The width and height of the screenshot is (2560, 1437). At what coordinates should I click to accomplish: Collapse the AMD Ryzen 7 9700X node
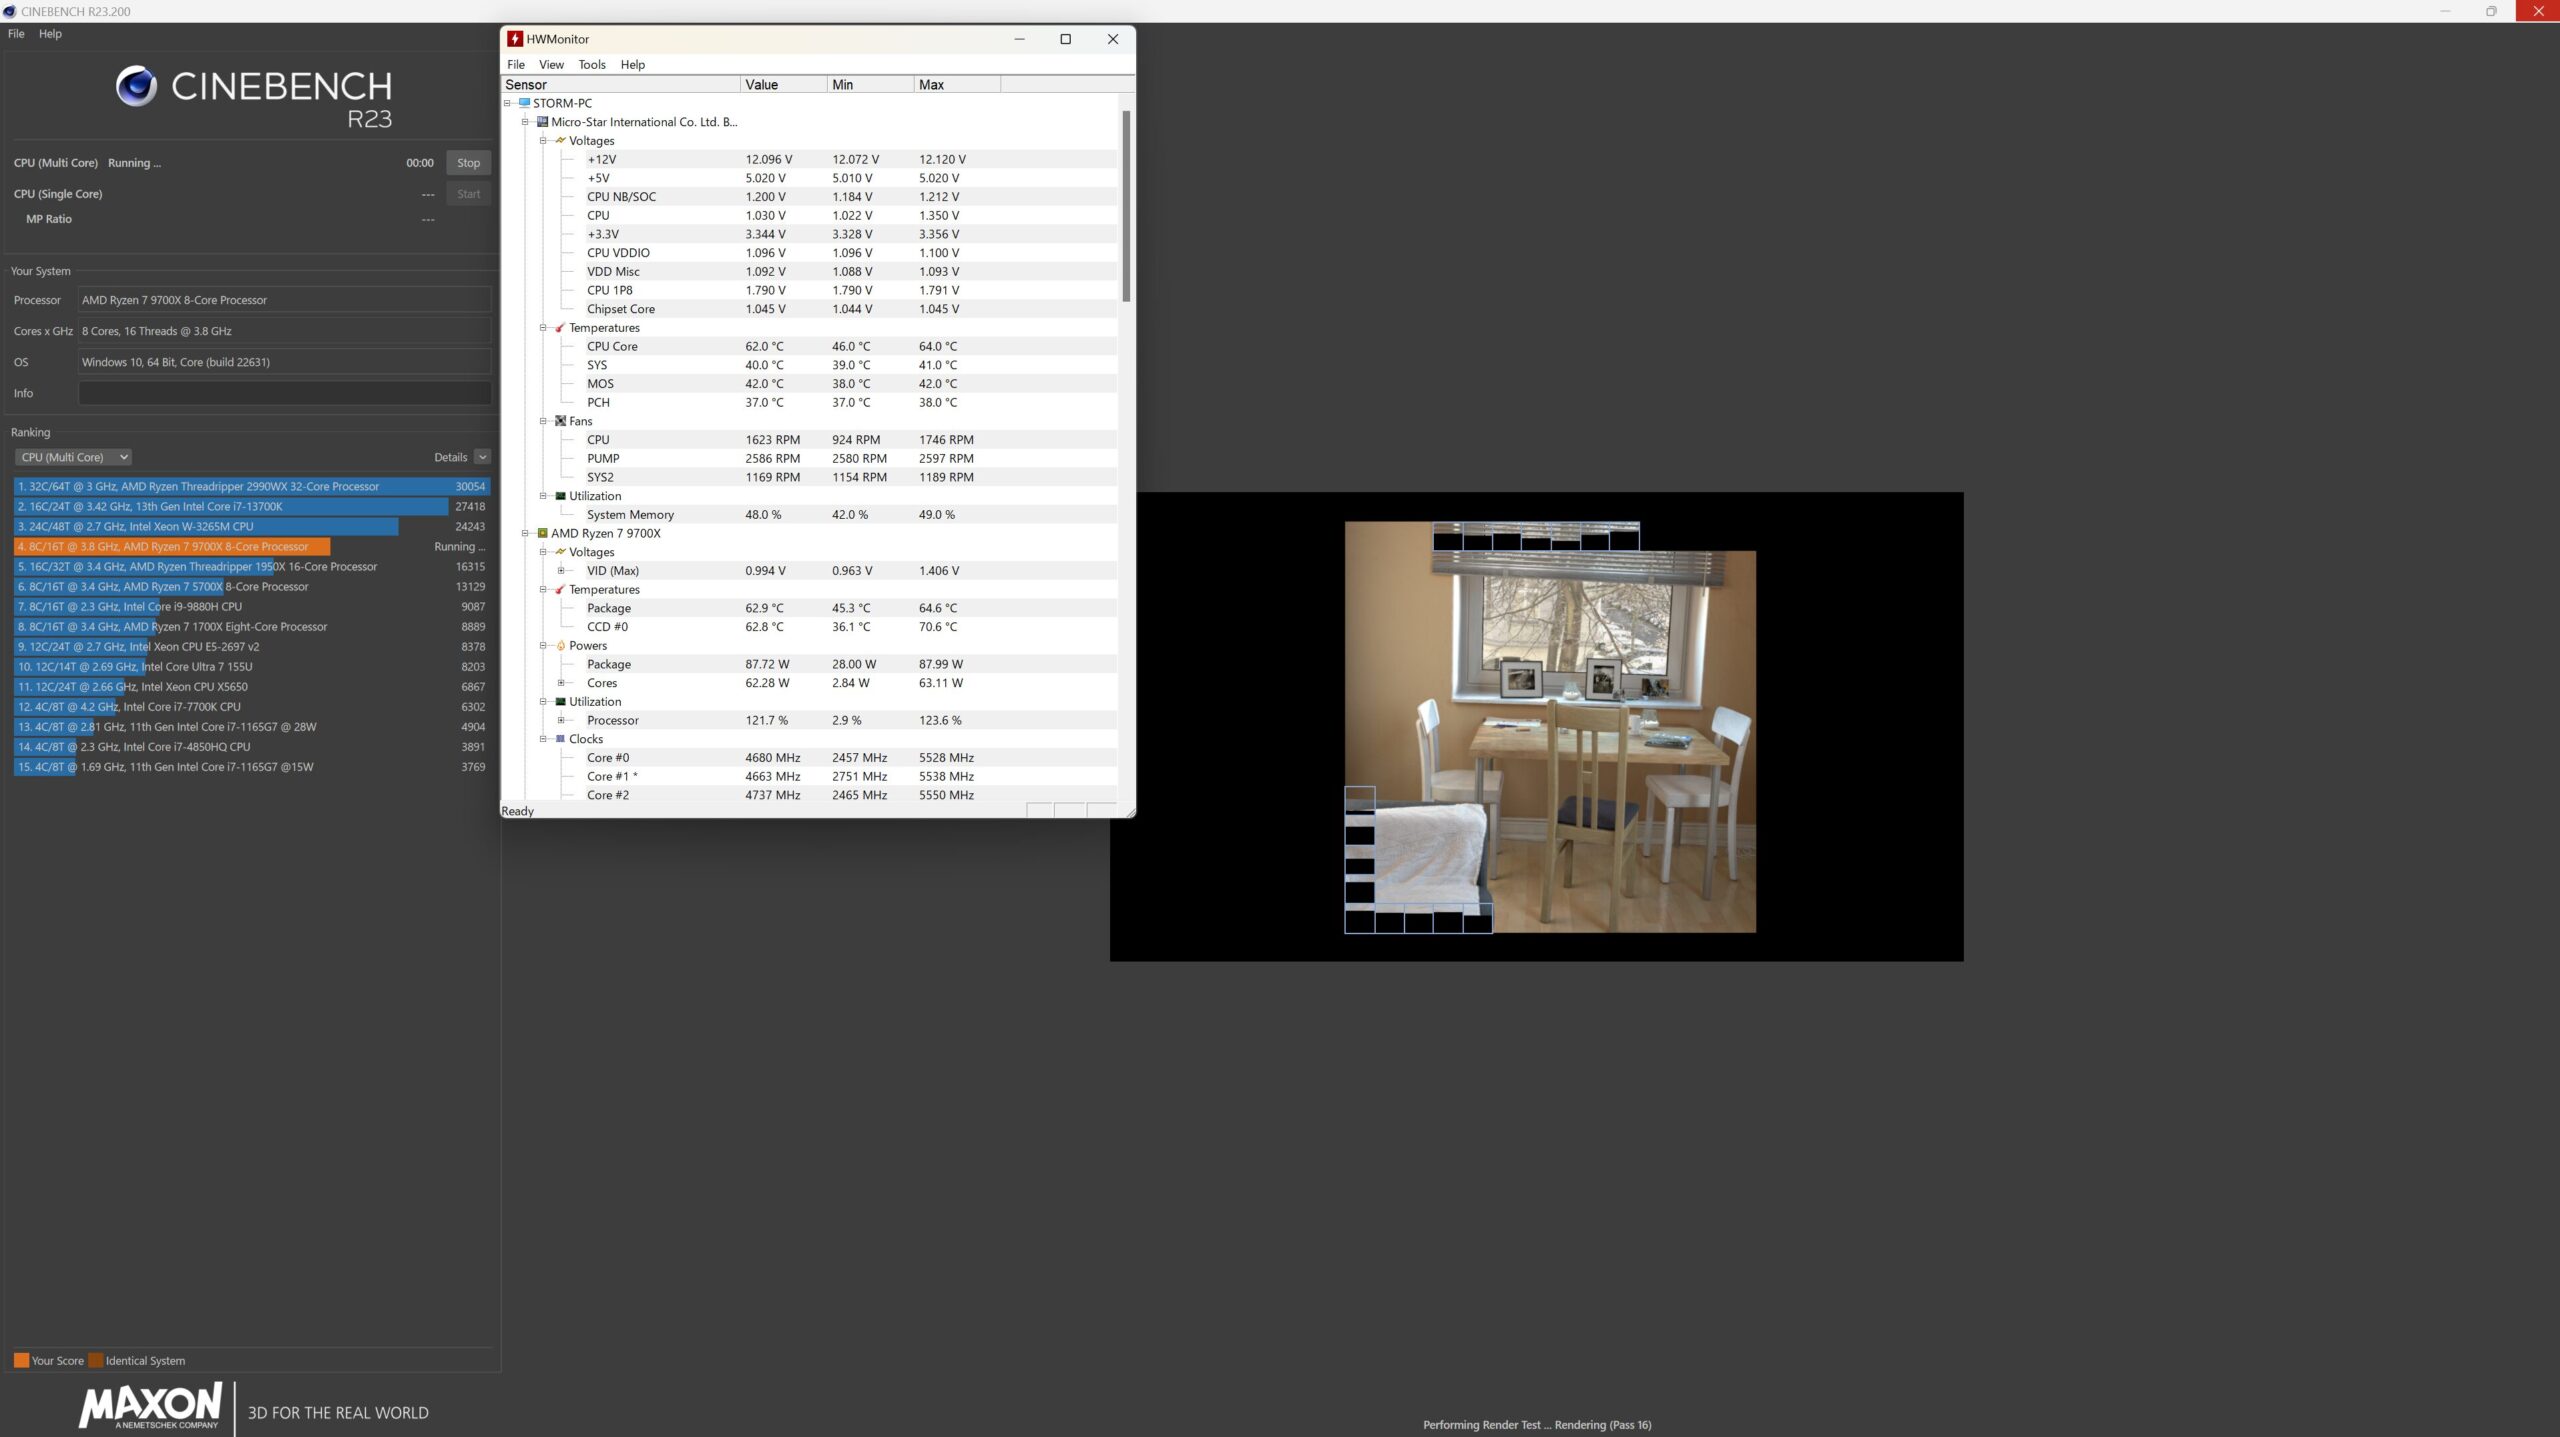(525, 533)
